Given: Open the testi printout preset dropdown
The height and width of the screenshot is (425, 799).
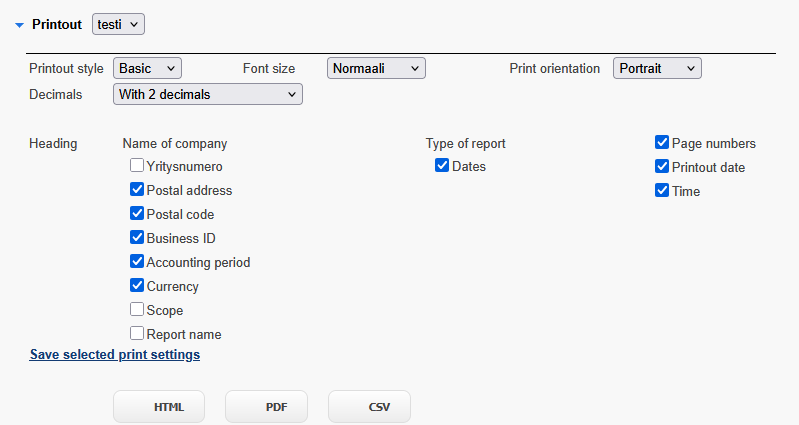Looking at the screenshot, I should [118, 24].
